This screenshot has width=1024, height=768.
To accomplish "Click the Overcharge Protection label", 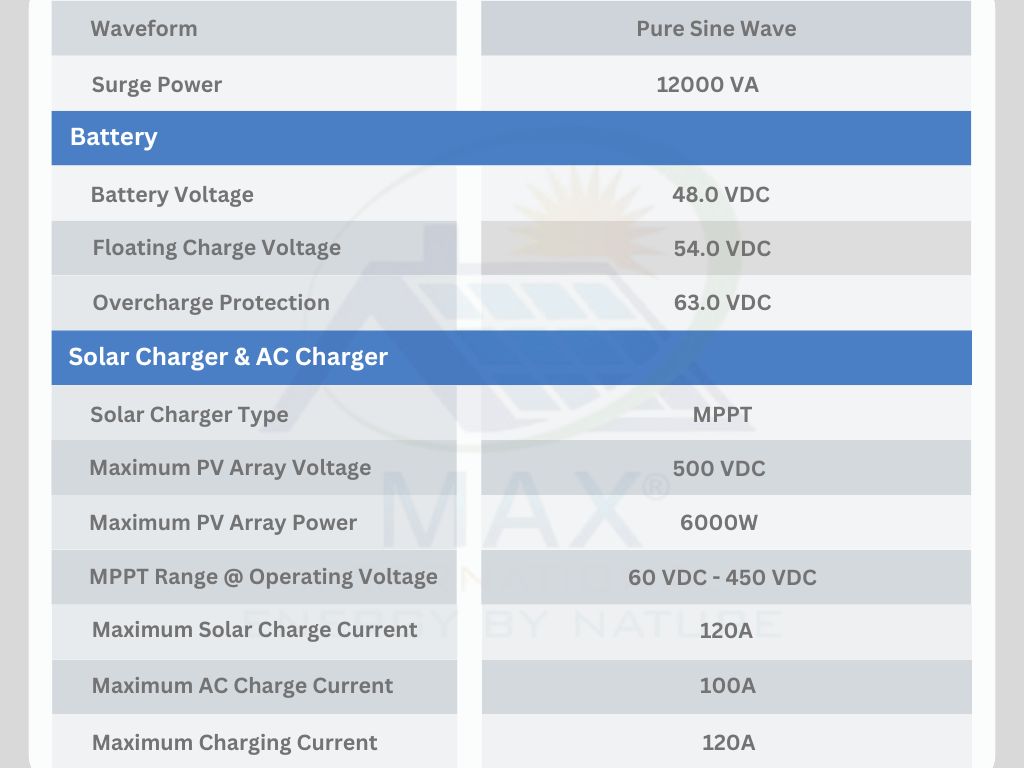I will click(211, 302).
